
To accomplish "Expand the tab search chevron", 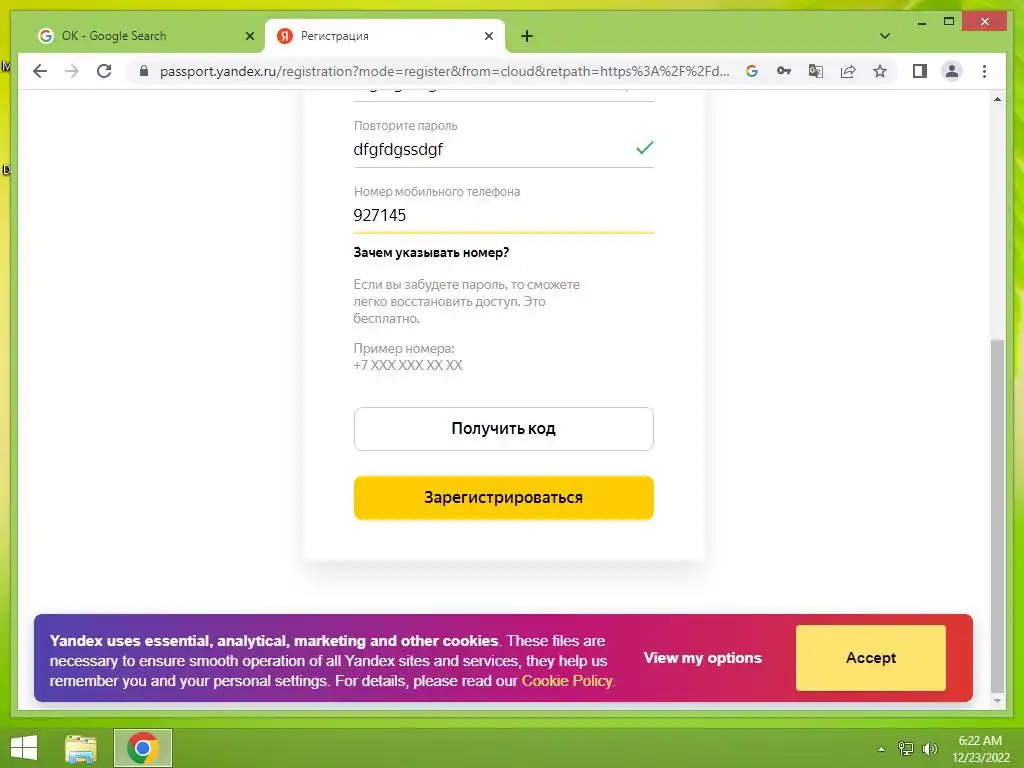I will [x=884, y=36].
